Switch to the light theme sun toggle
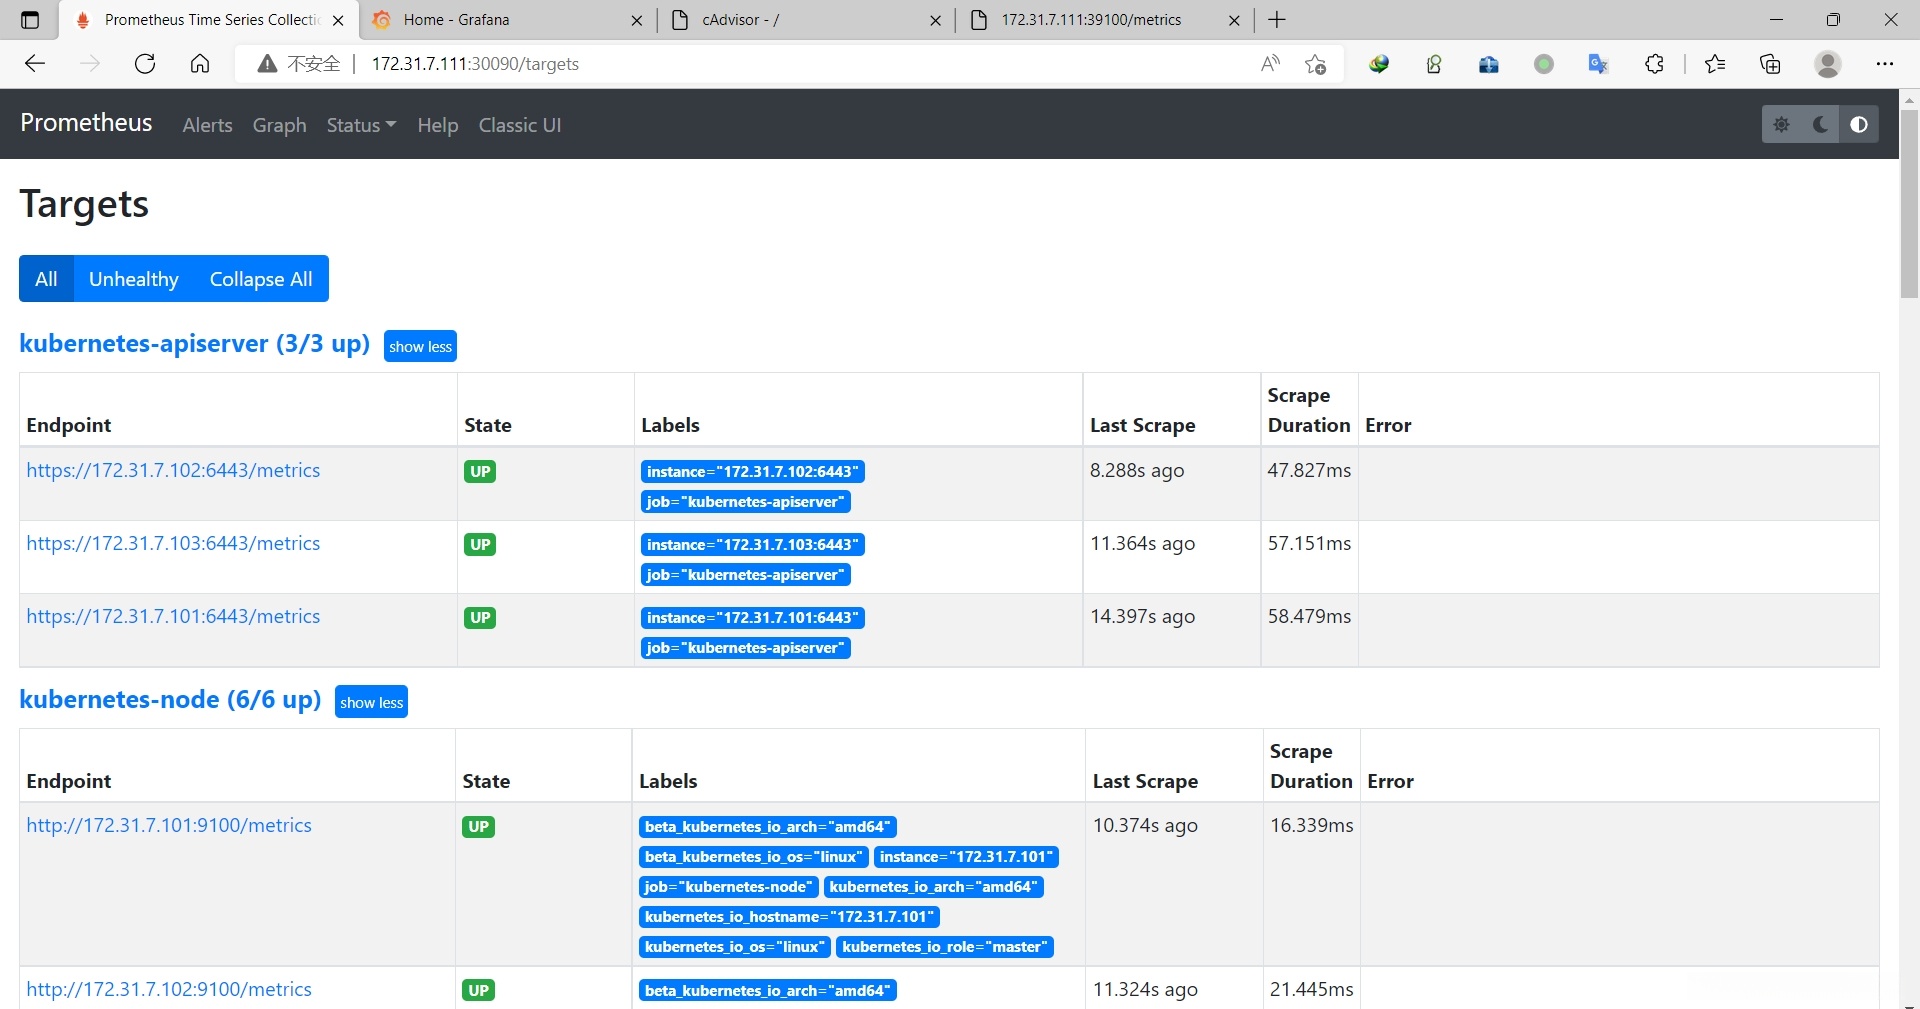1920x1009 pixels. pyautogui.click(x=1781, y=125)
